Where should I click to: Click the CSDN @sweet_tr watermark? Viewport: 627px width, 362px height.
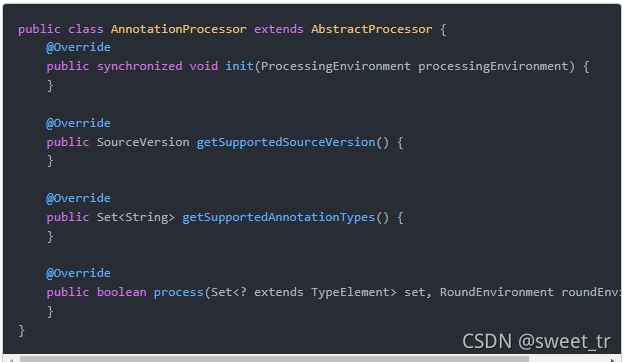point(536,342)
